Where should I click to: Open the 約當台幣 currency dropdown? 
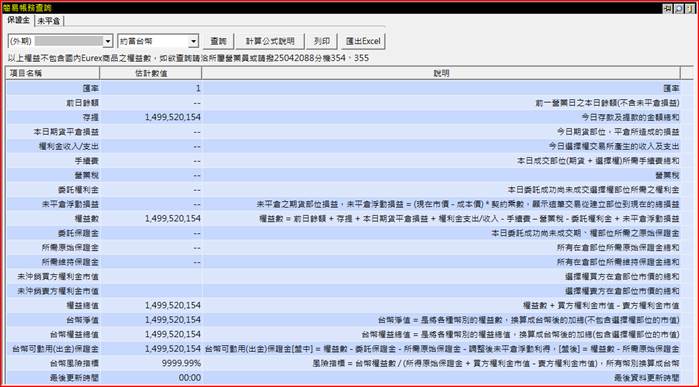point(193,41)
